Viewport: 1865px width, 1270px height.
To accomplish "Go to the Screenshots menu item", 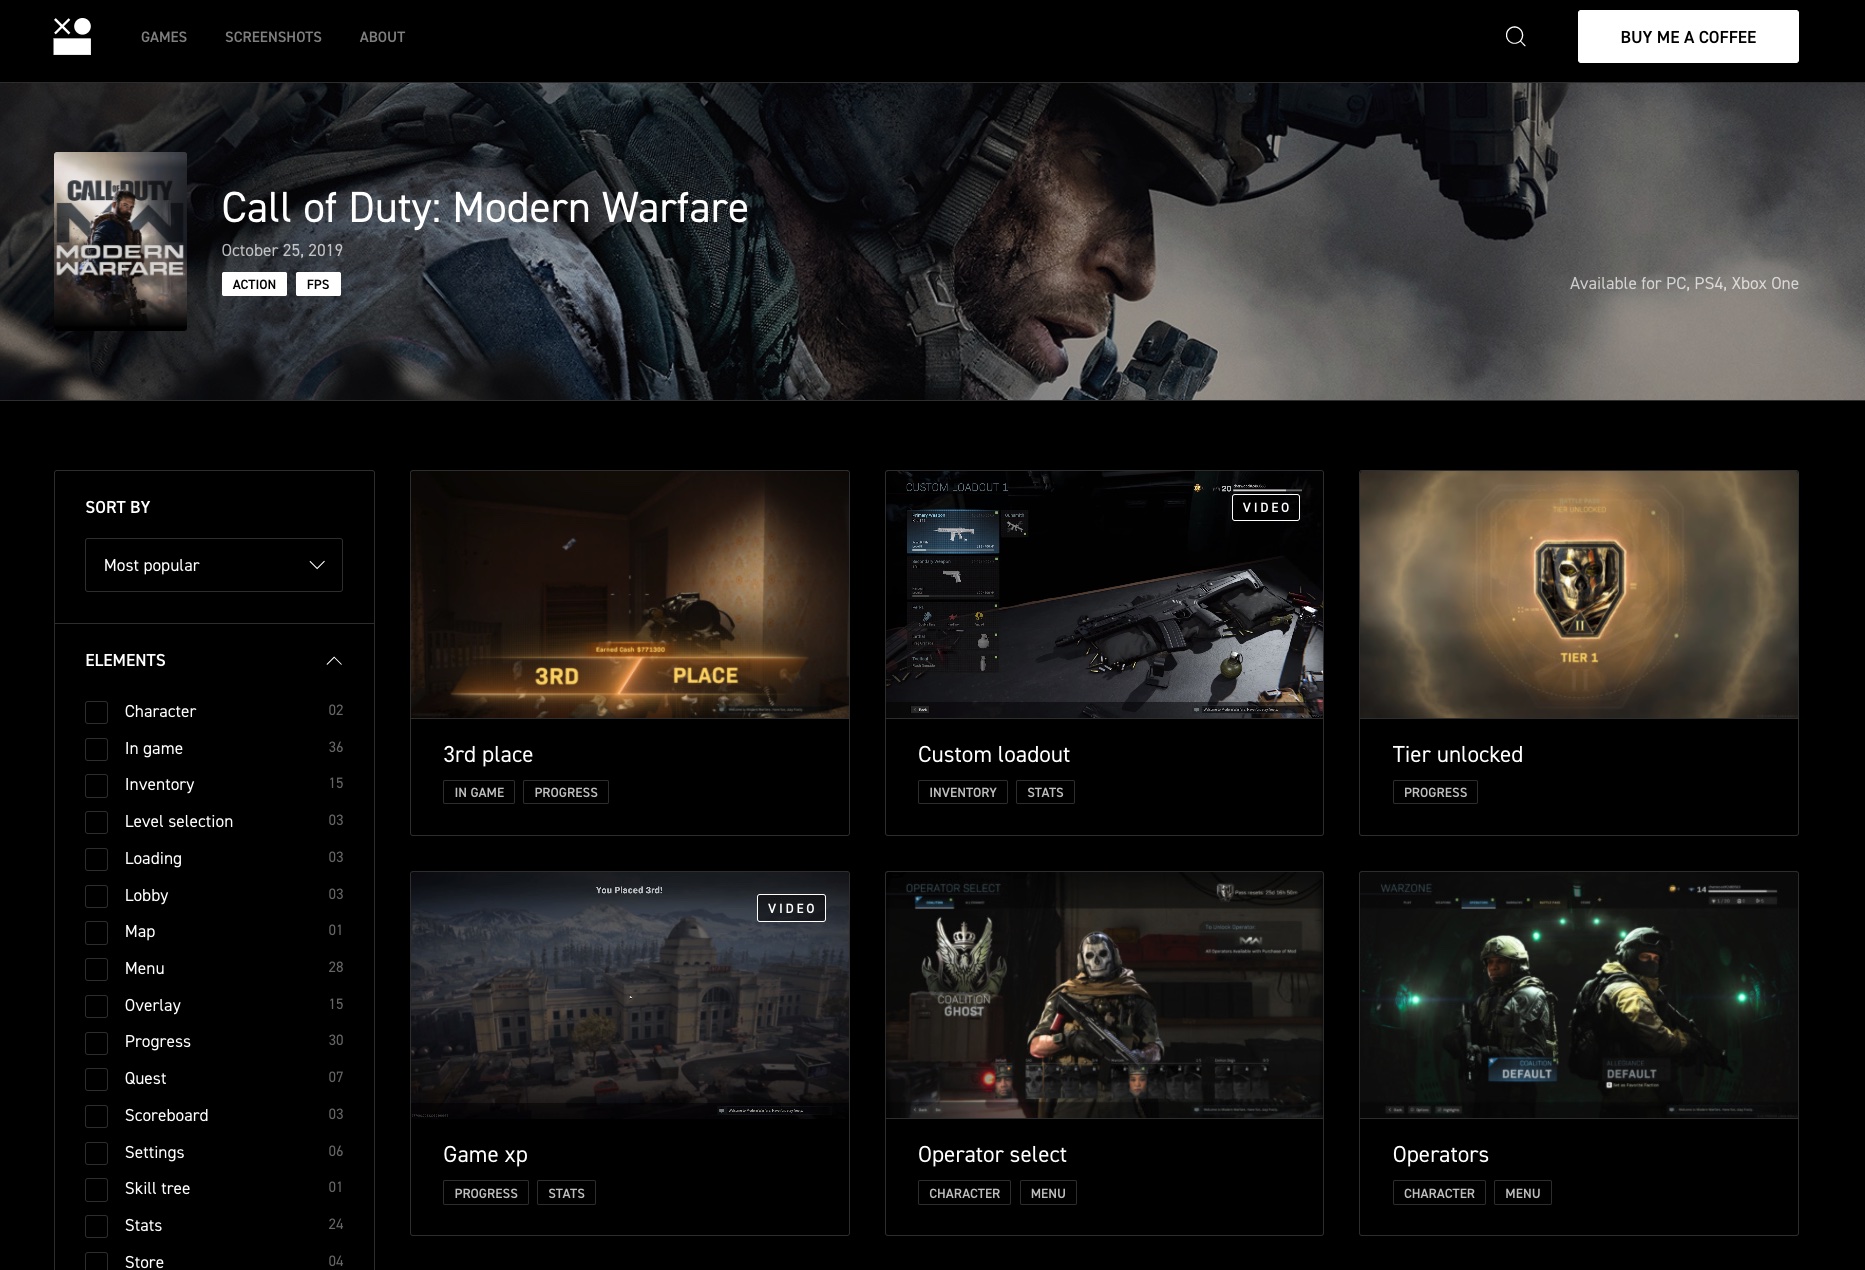I will (x=273, y=37).
